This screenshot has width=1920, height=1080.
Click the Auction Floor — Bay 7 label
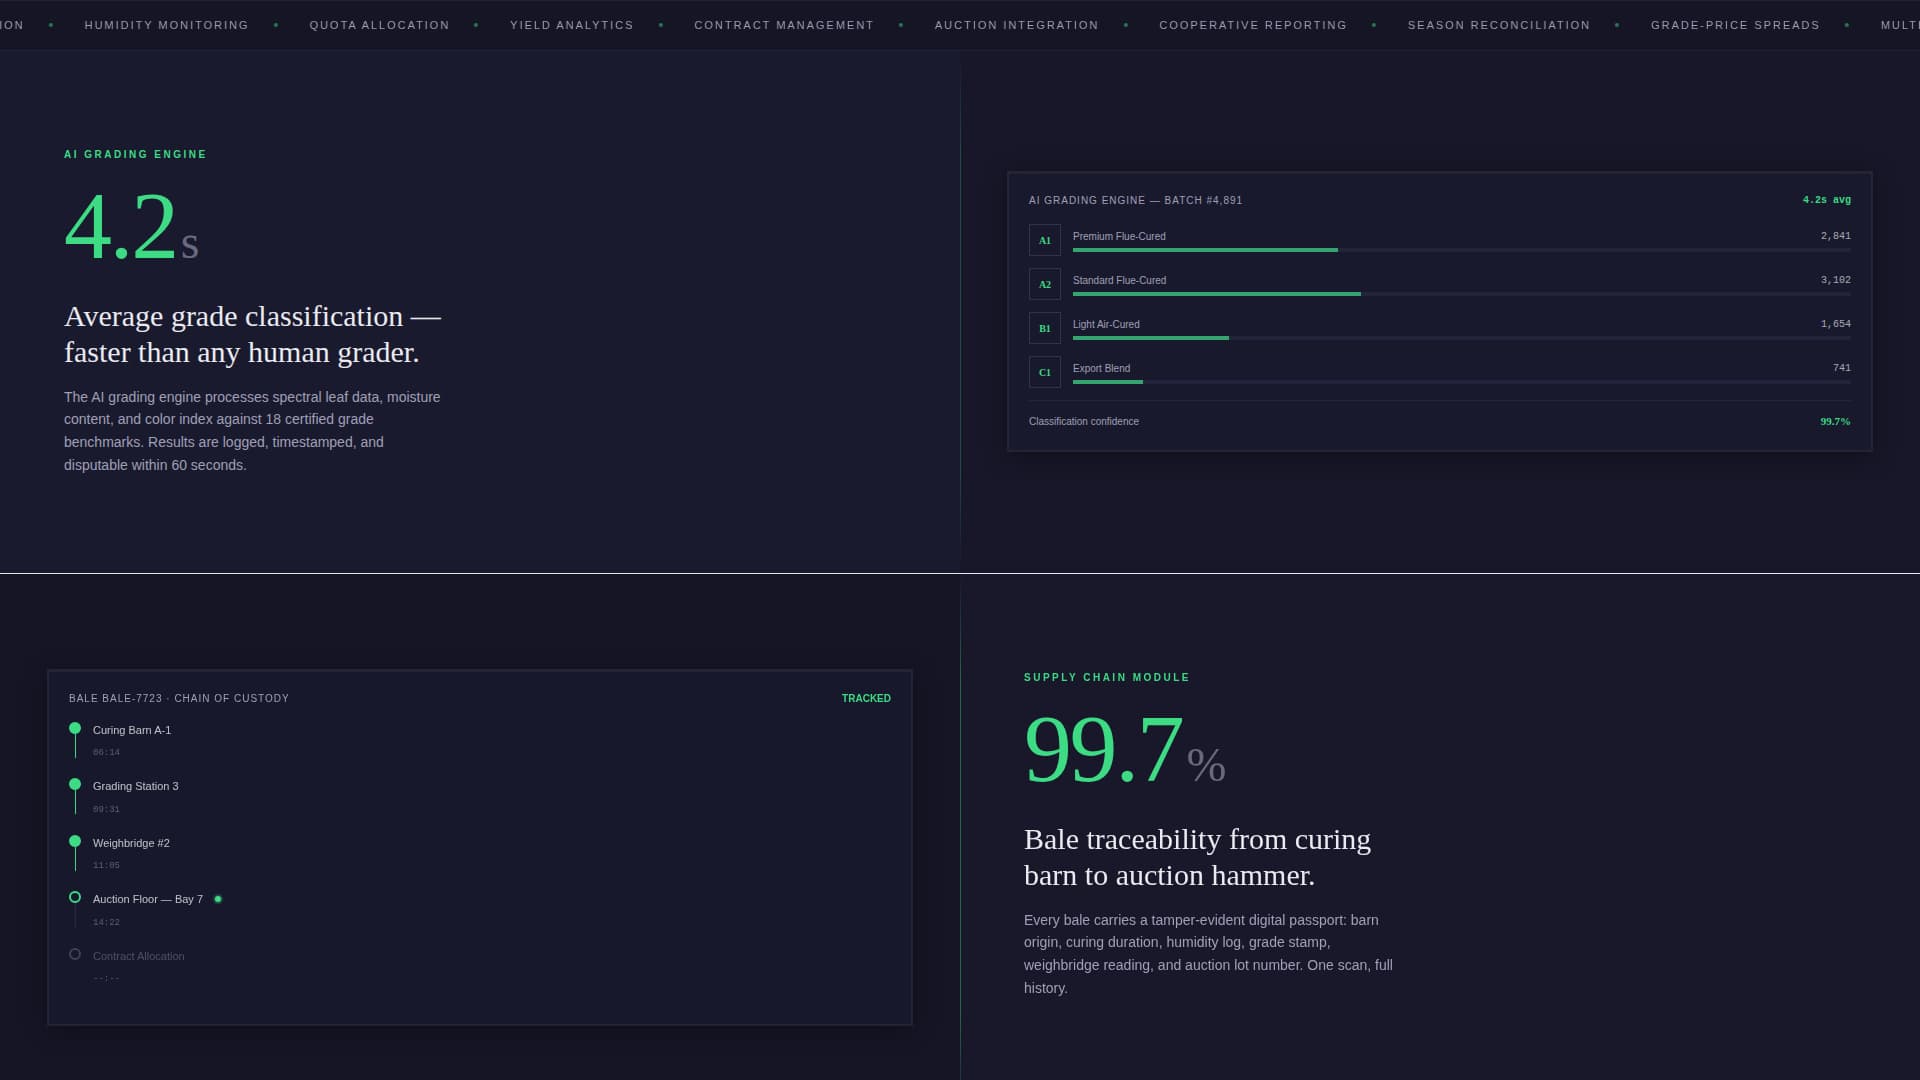click(x=148, y=899)
